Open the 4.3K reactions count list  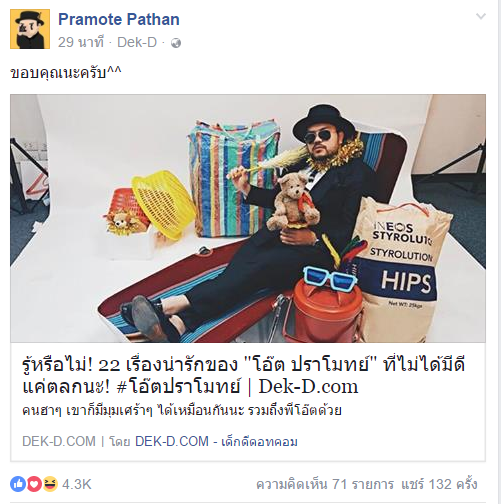[x=77, y=484]
